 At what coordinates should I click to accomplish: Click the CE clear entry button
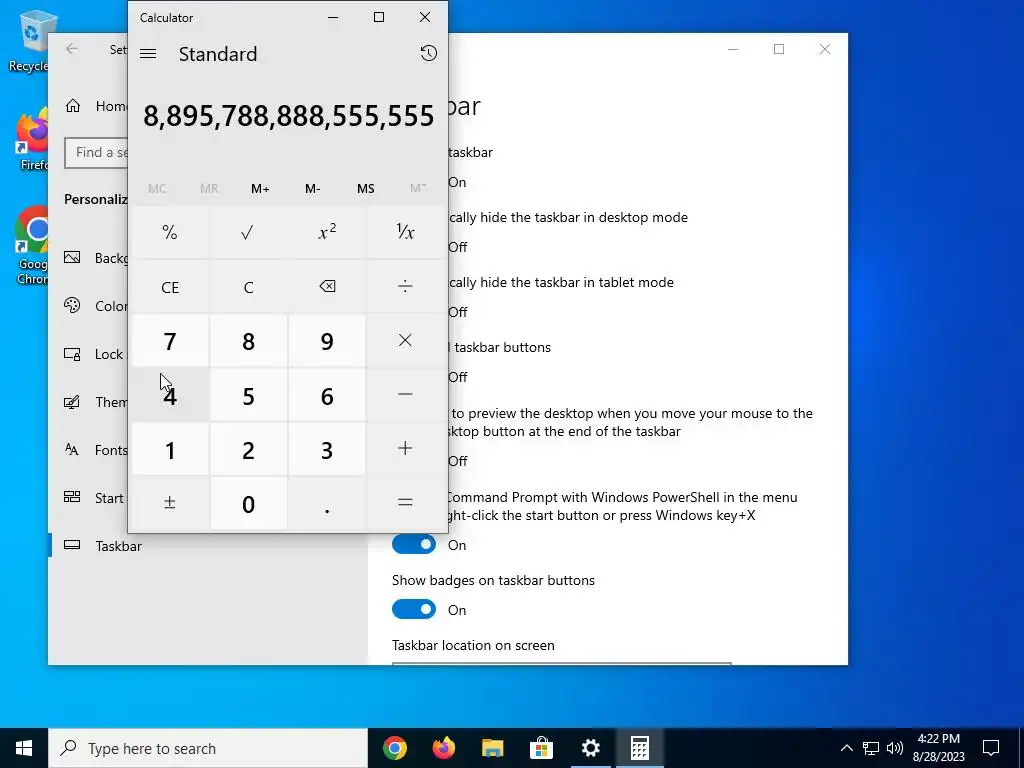(x=170, y=287)
